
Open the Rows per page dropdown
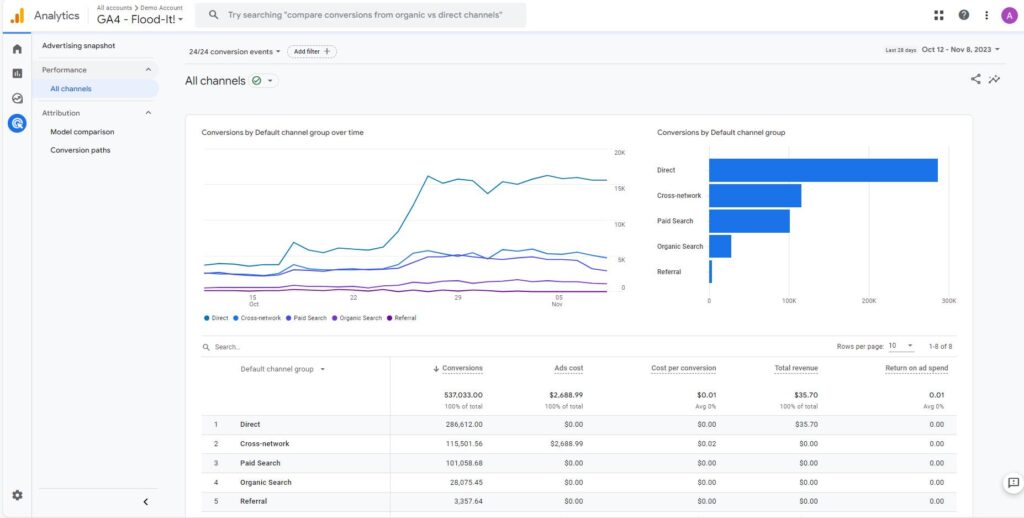tap(901, 346)
